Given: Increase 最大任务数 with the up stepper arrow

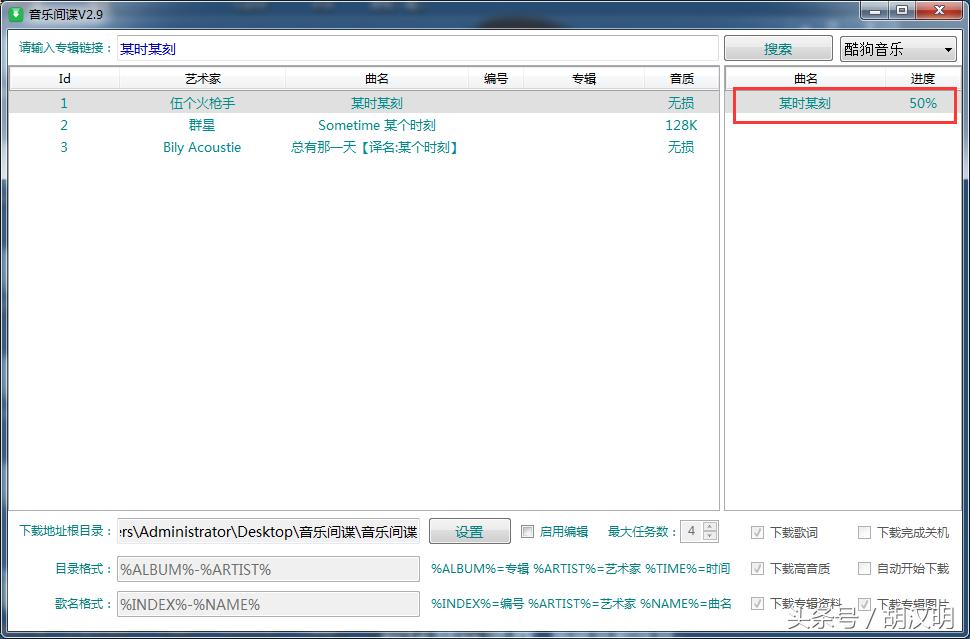Looking at the screenshot, I should tap(712, 526).
